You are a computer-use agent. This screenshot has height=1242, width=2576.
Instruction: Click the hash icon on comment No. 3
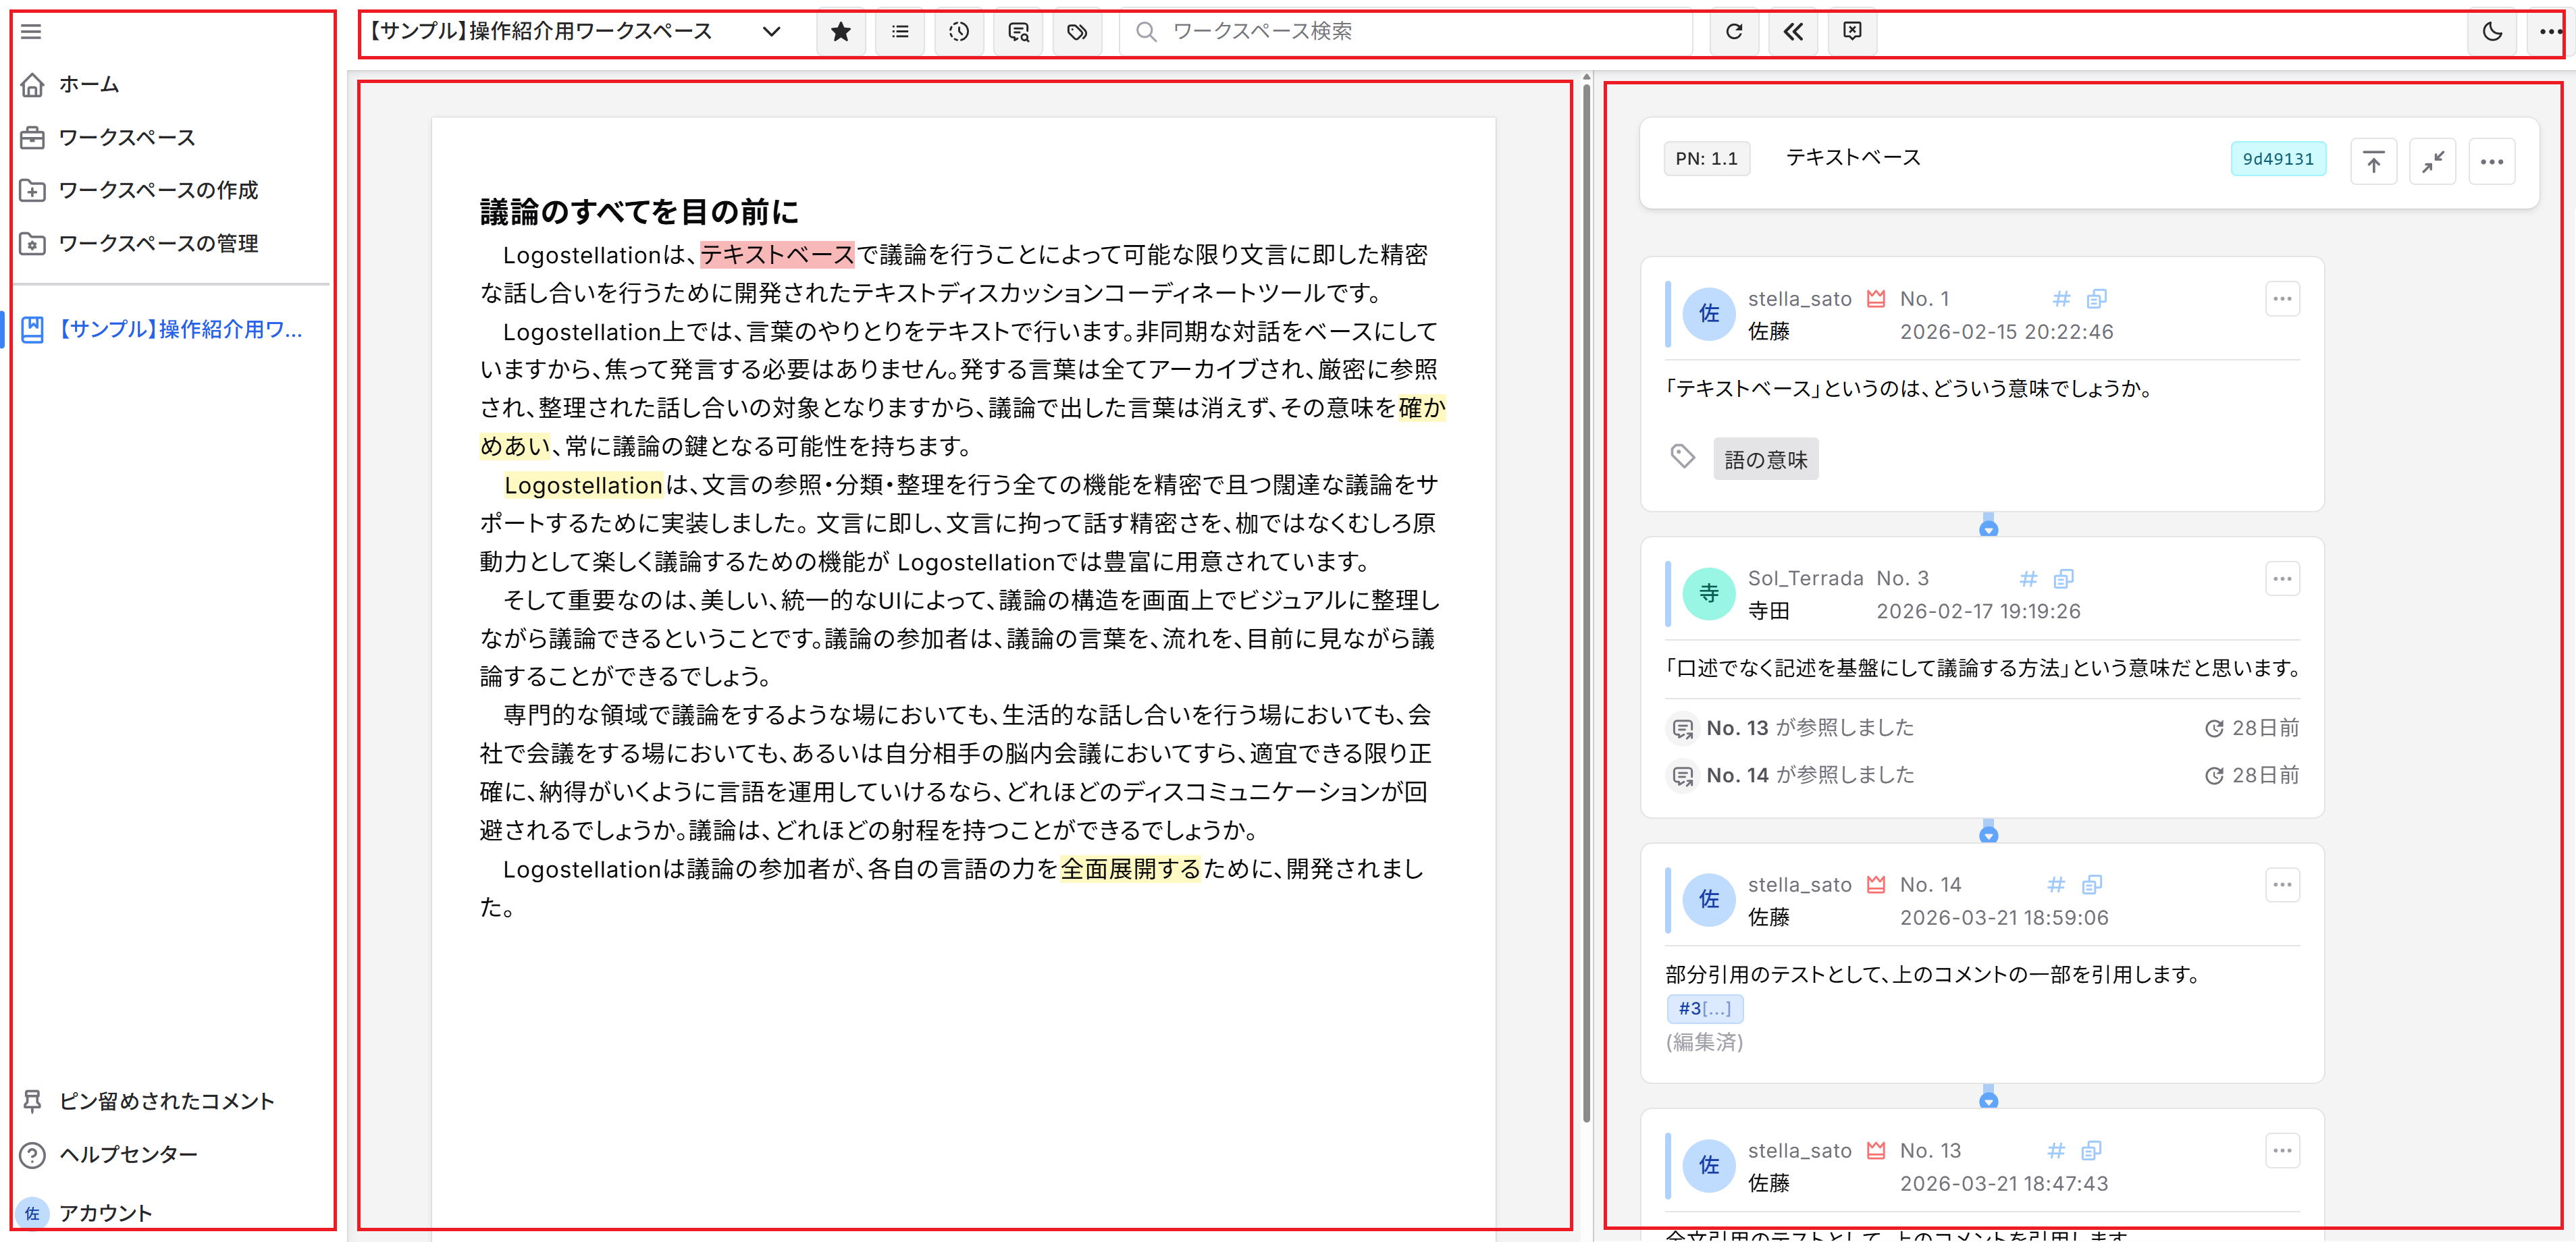(x=2028, y=579)
